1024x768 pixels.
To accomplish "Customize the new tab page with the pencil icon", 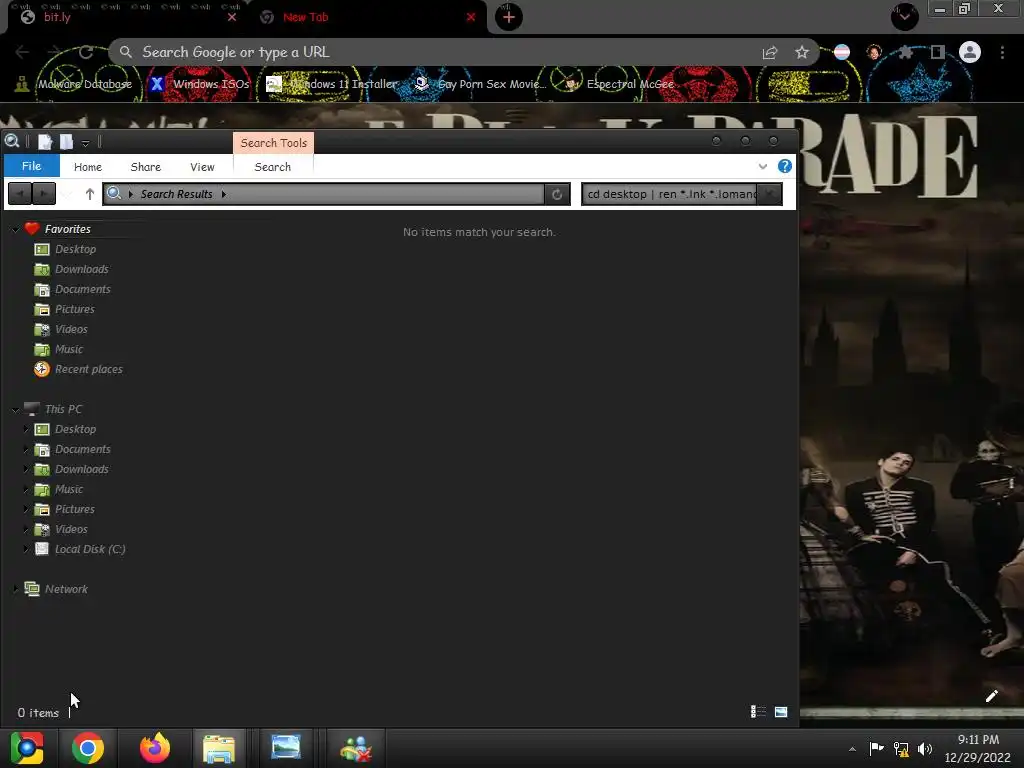I will point(991,696).
